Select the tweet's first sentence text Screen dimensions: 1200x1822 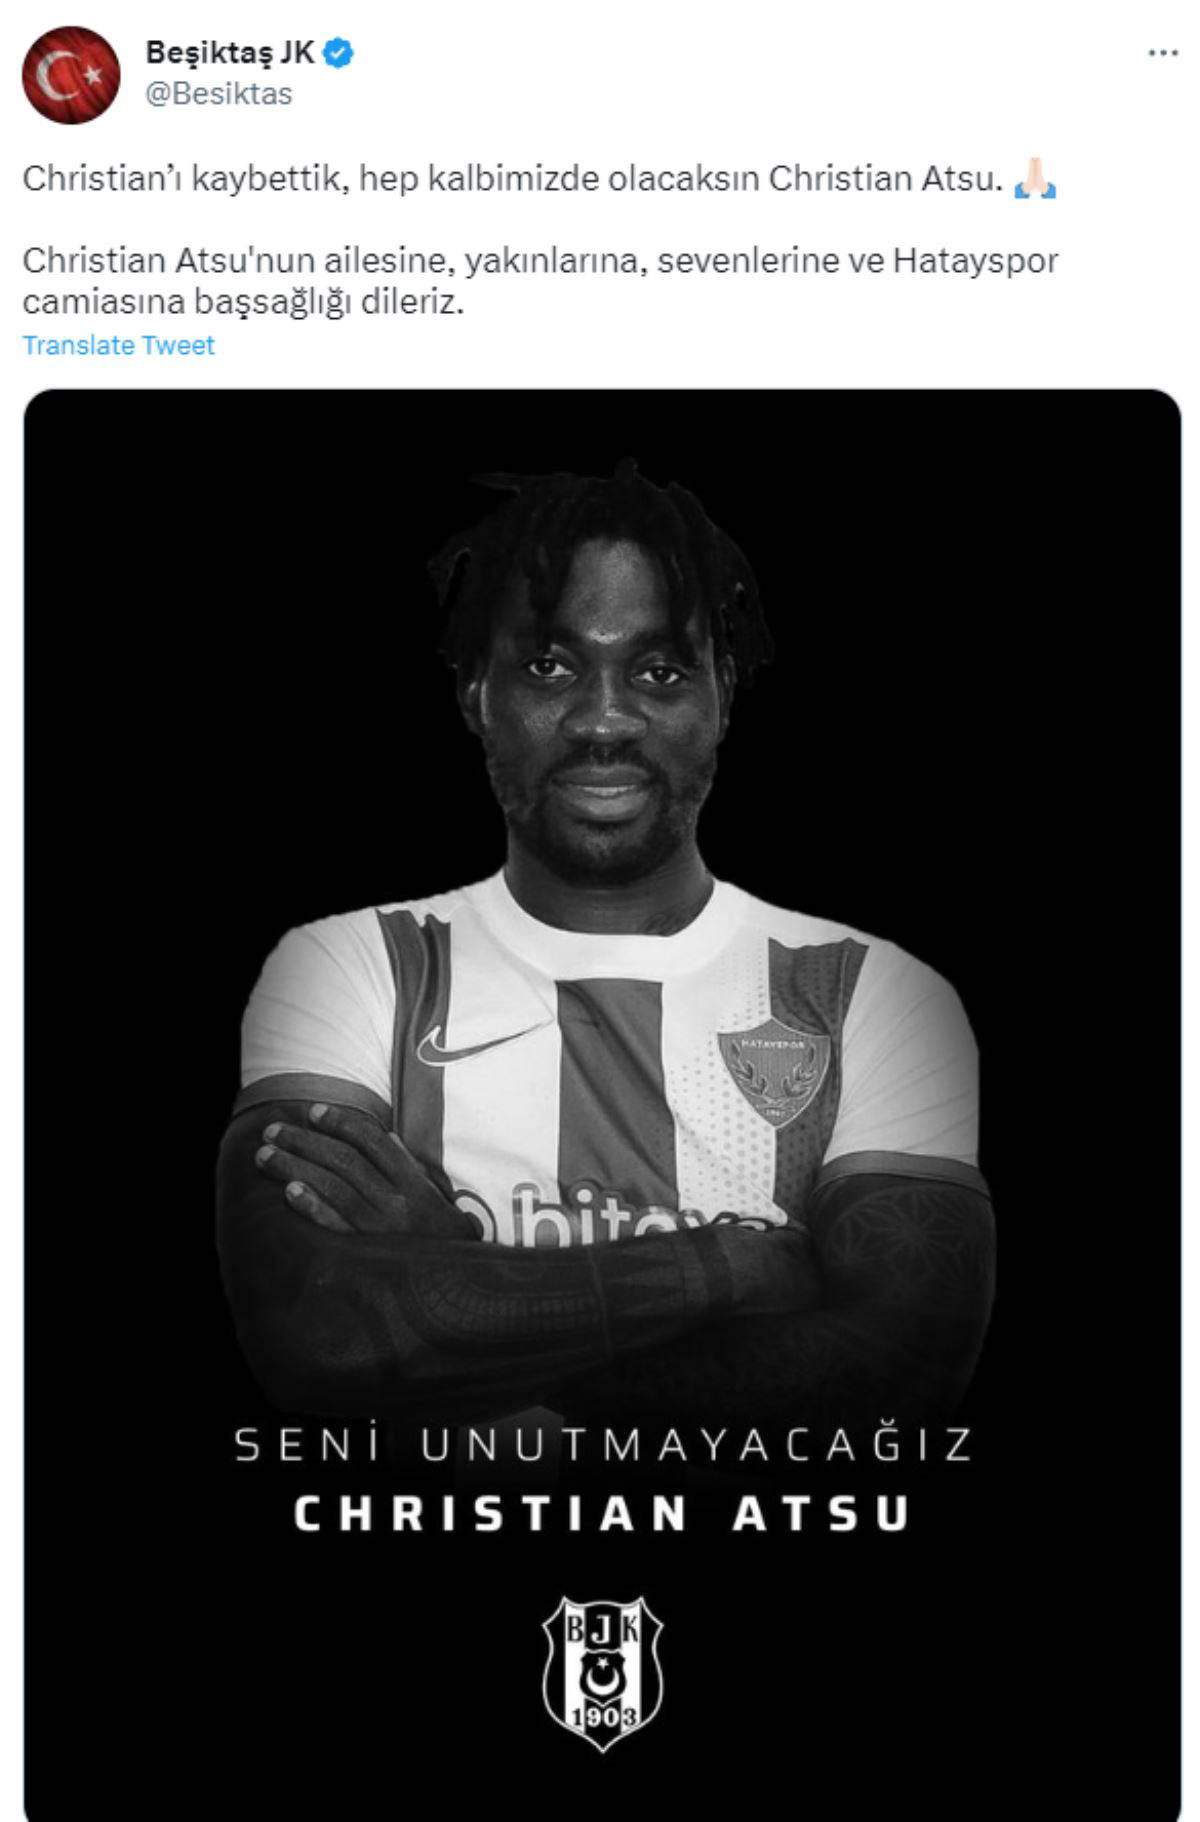[512, 178]
